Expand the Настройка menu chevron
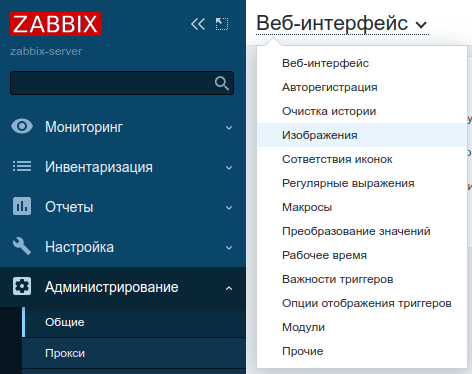 [x=229, y=248]
